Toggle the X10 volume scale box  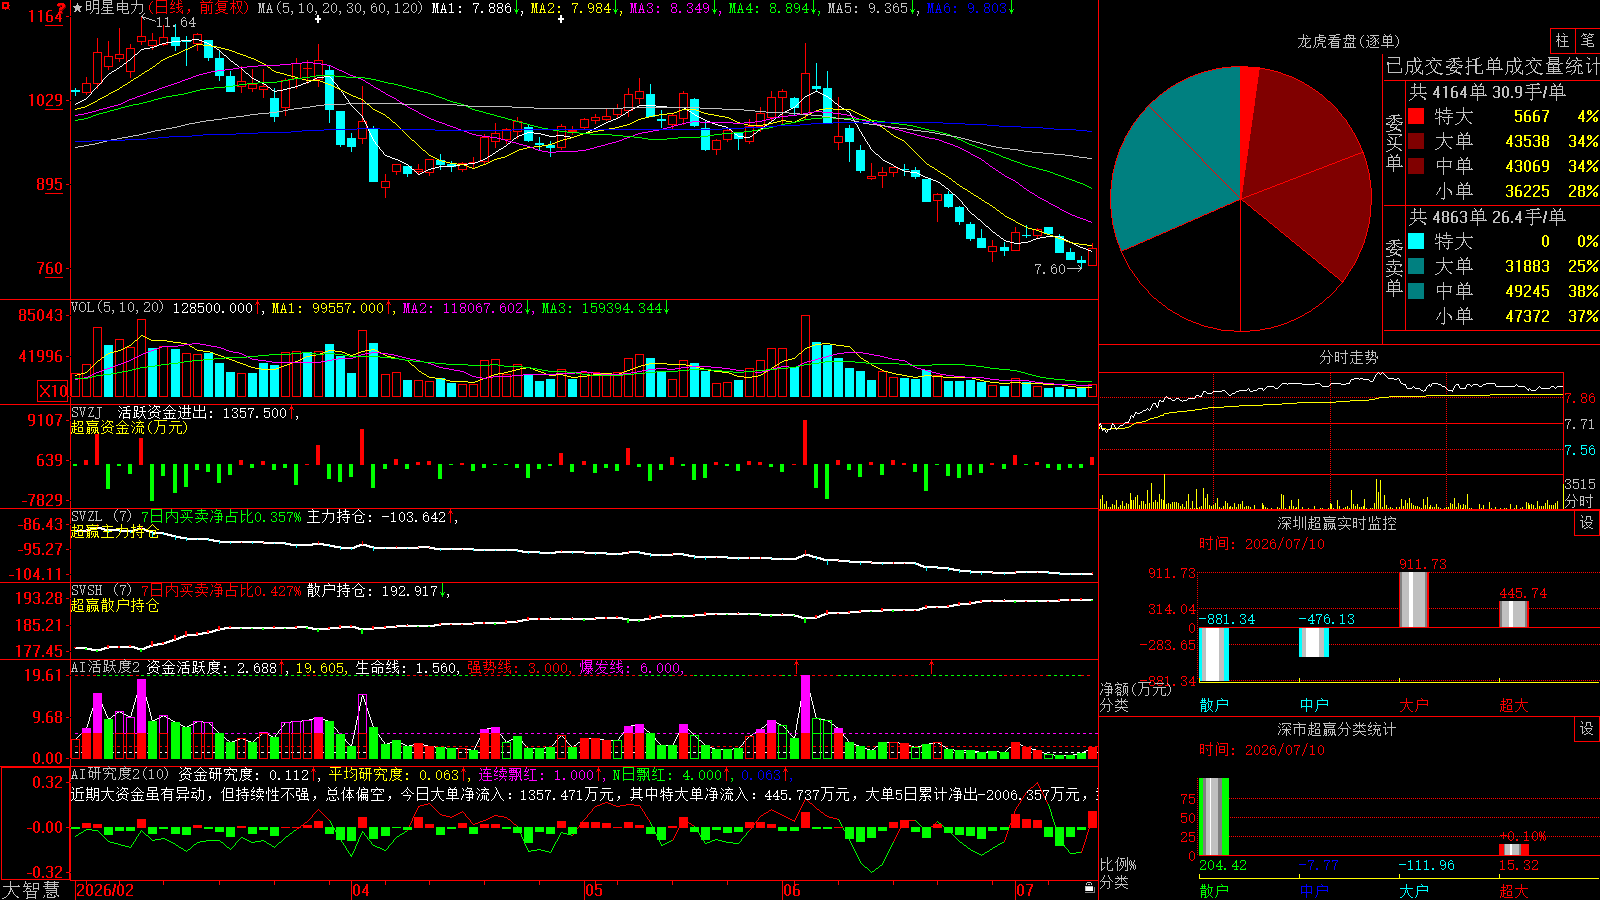[x=53, y=391]
